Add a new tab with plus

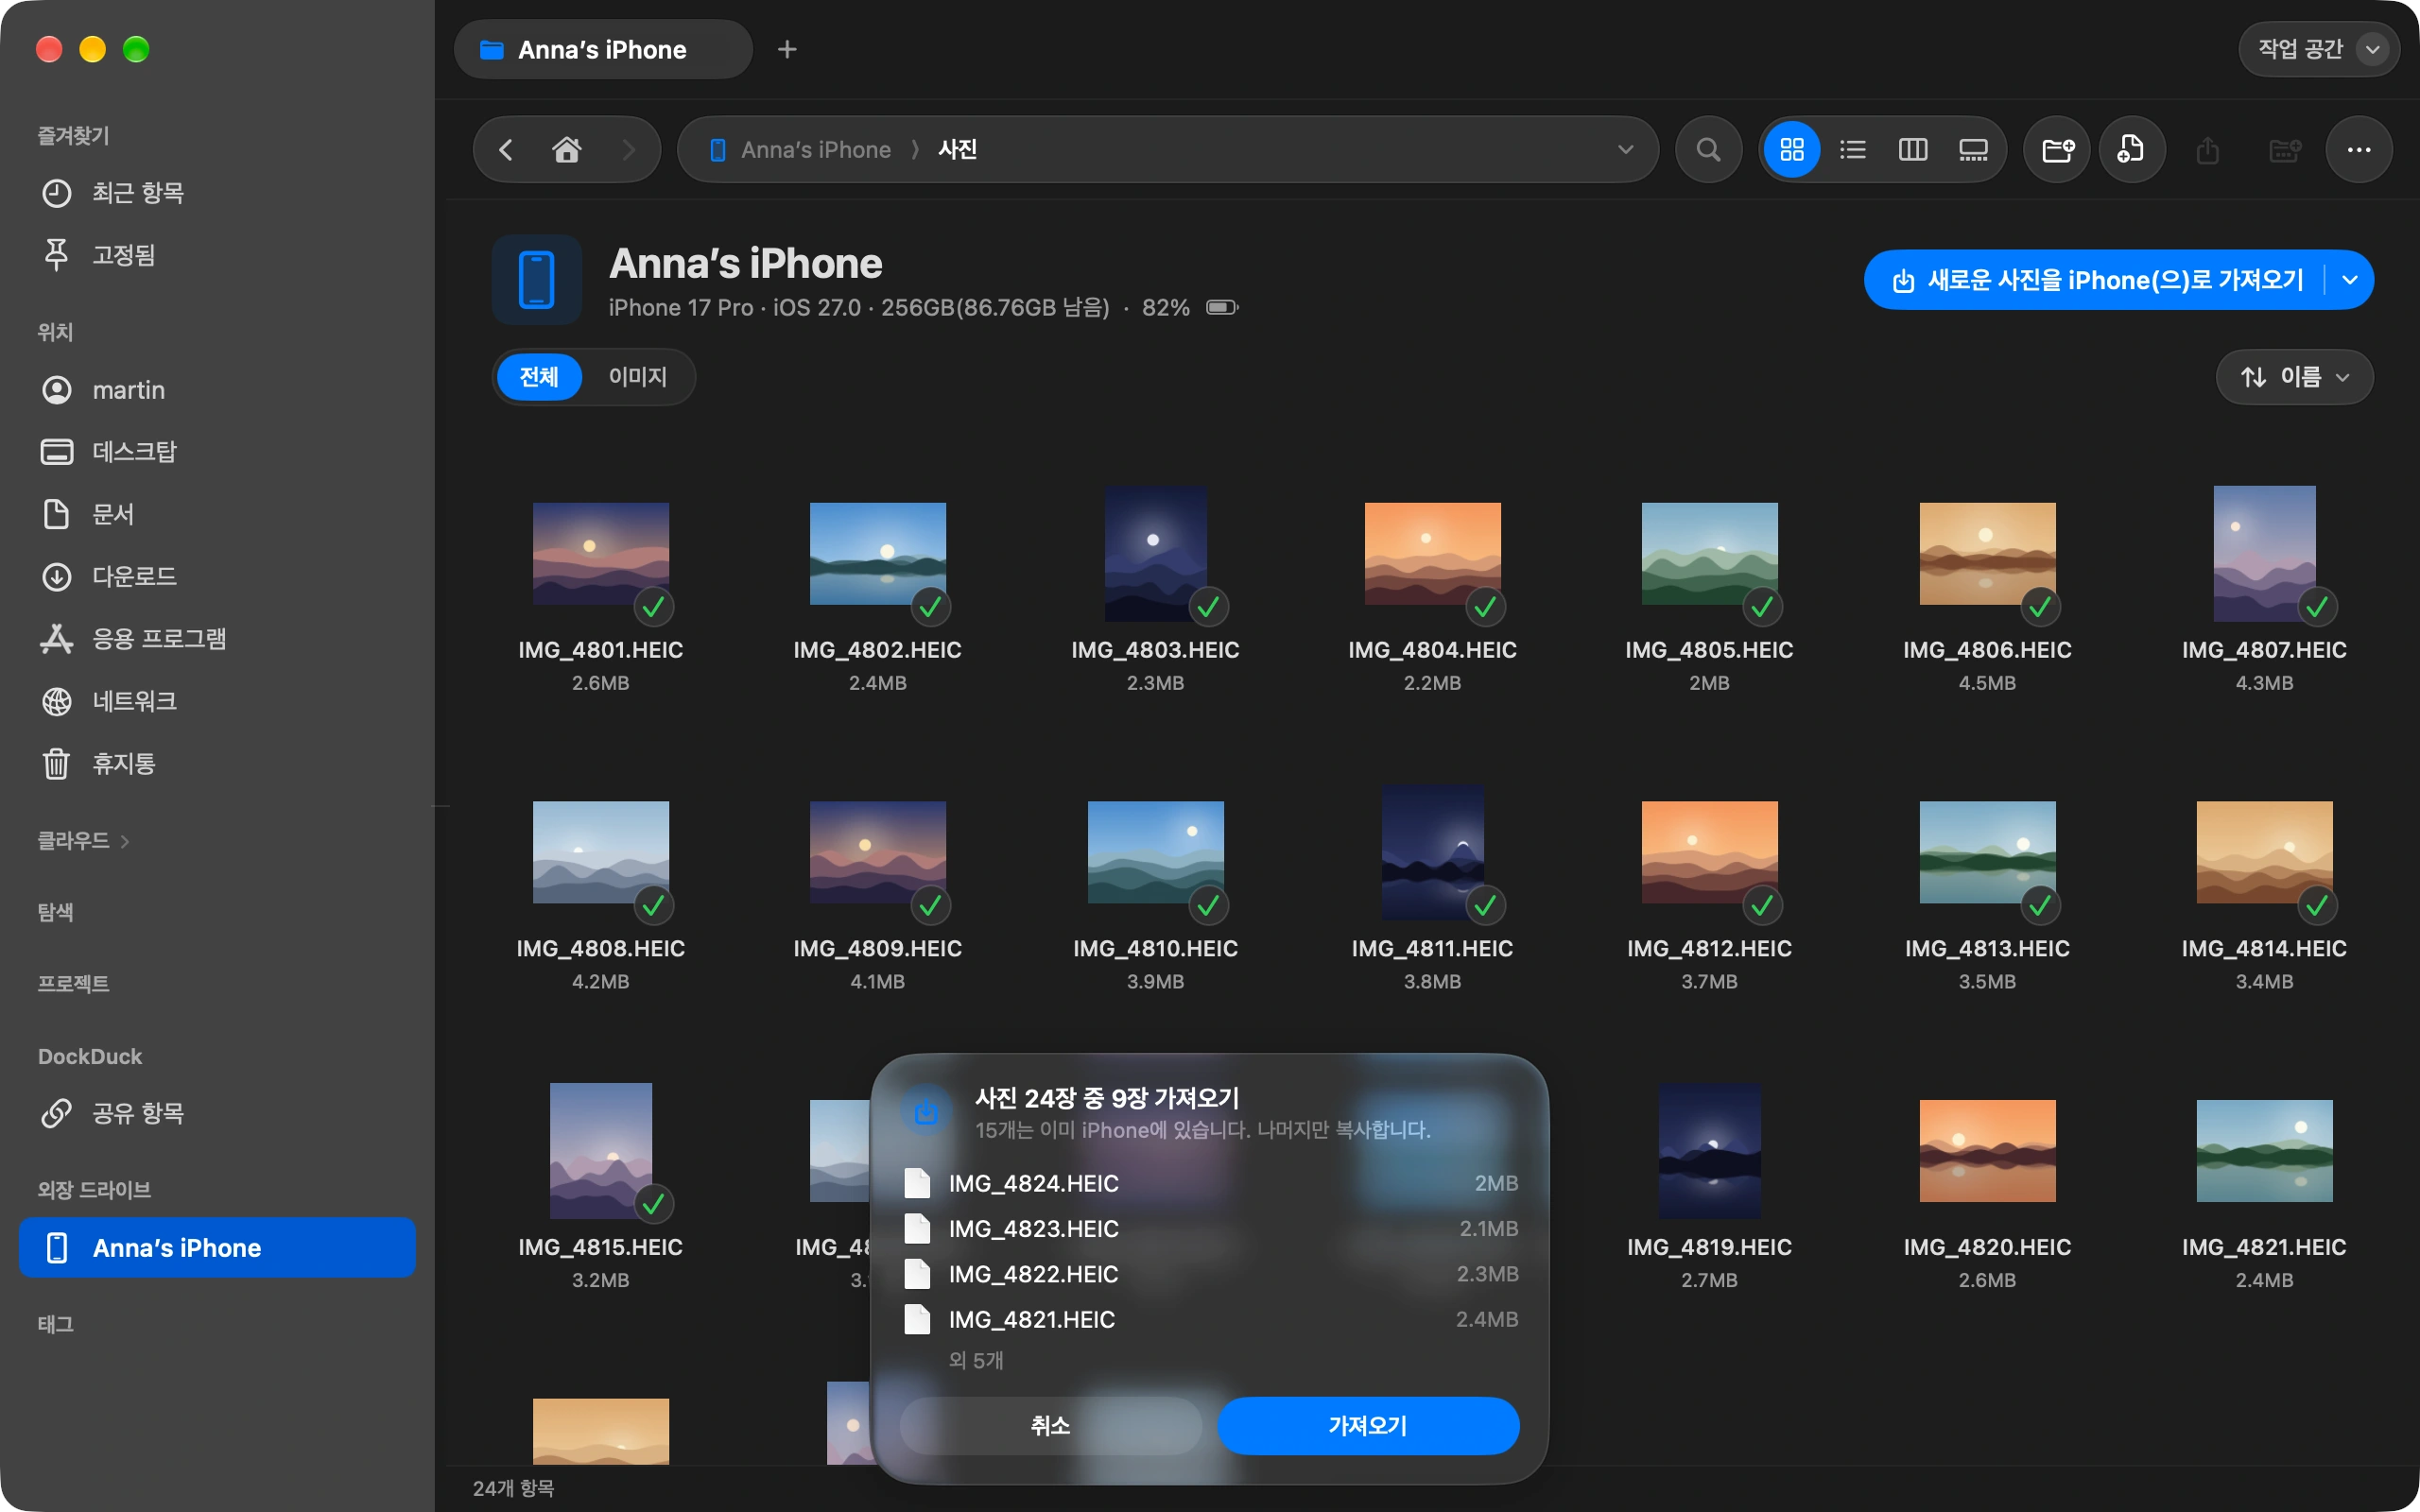tap(787, 49)
